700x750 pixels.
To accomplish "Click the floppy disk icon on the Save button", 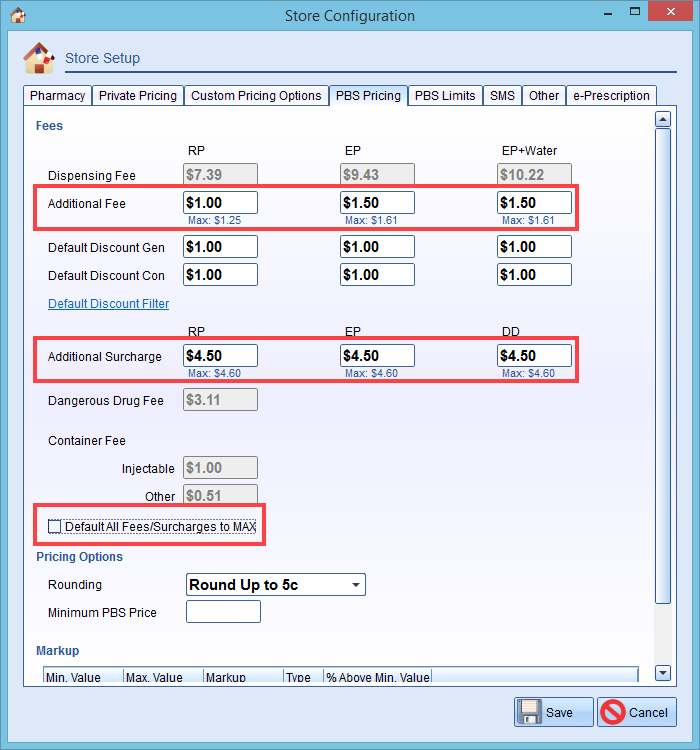I will [x=530, y=712].
